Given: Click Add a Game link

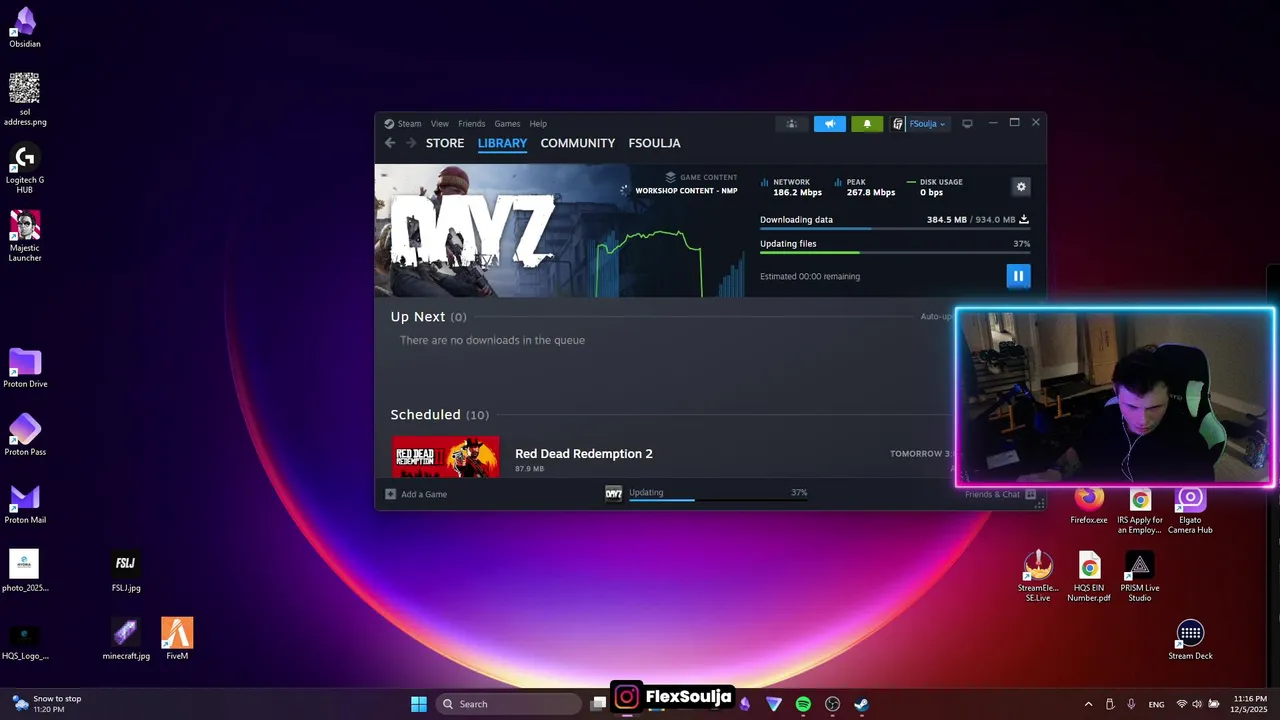Looking at the screenshot, I should (424, 494).
